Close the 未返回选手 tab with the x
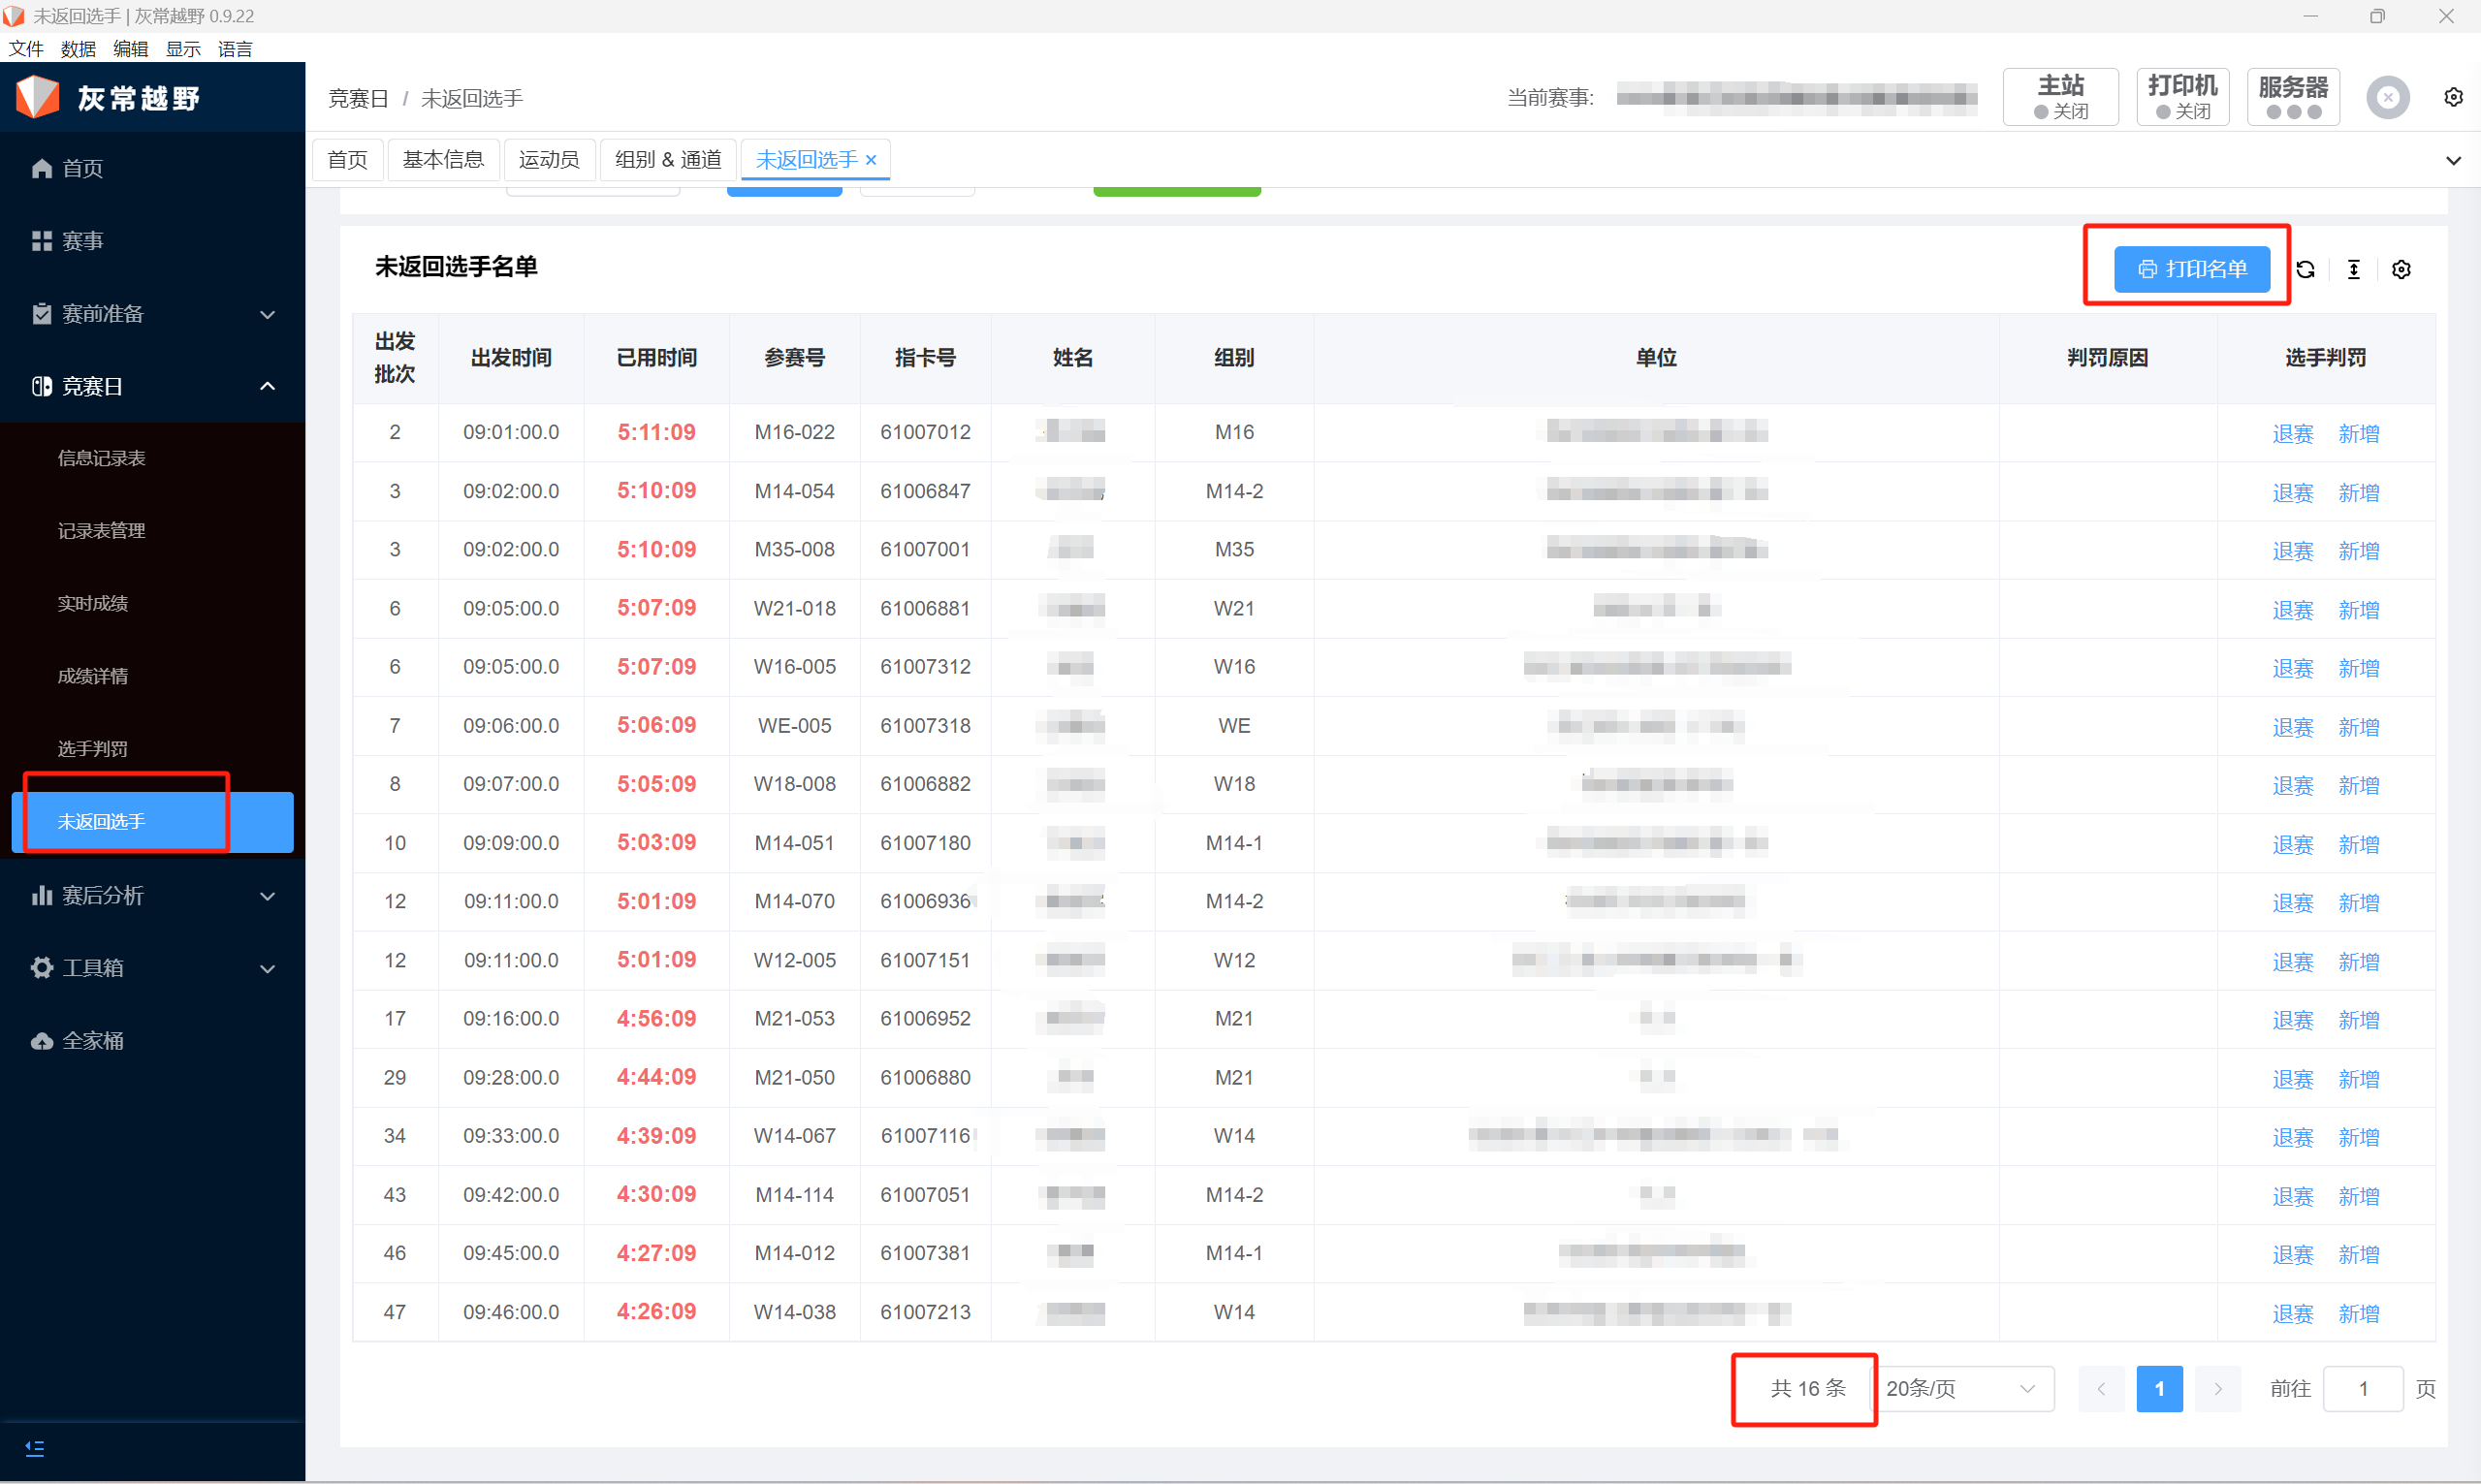The image size is (2481, 1484). (x=871, y=160)
